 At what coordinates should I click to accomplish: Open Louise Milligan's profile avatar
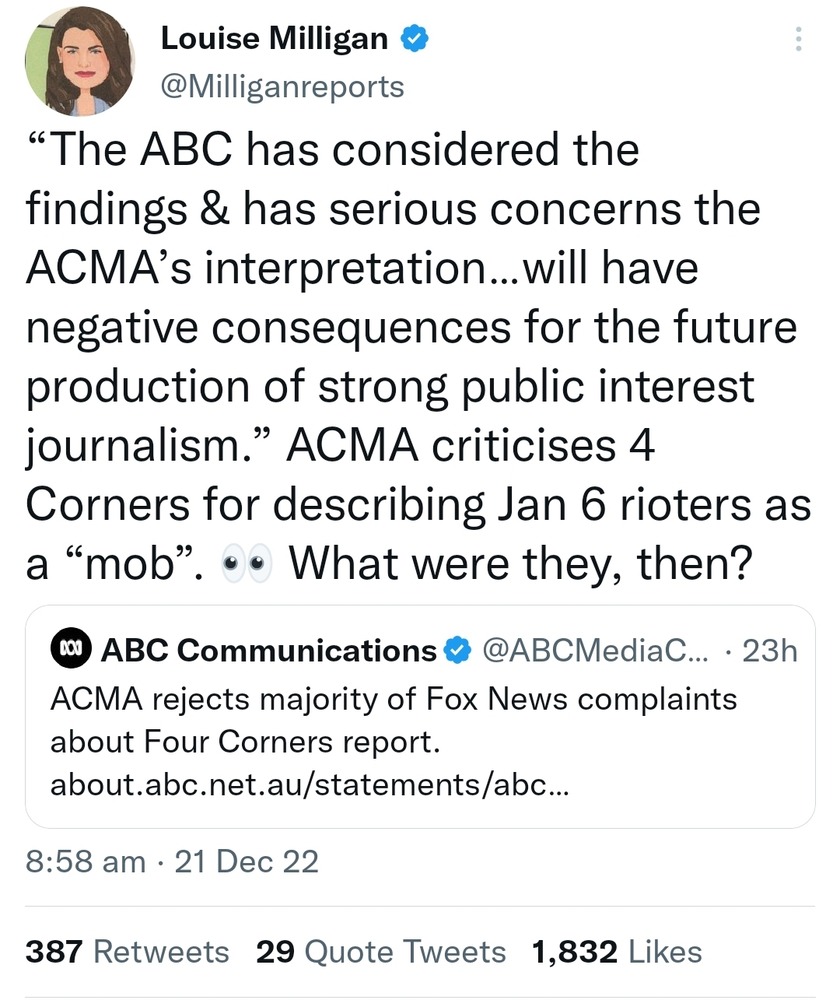pos(70,63)
